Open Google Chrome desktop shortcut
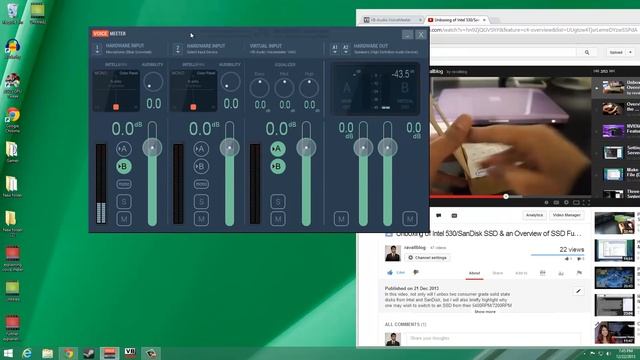 (x=13, y=119)
